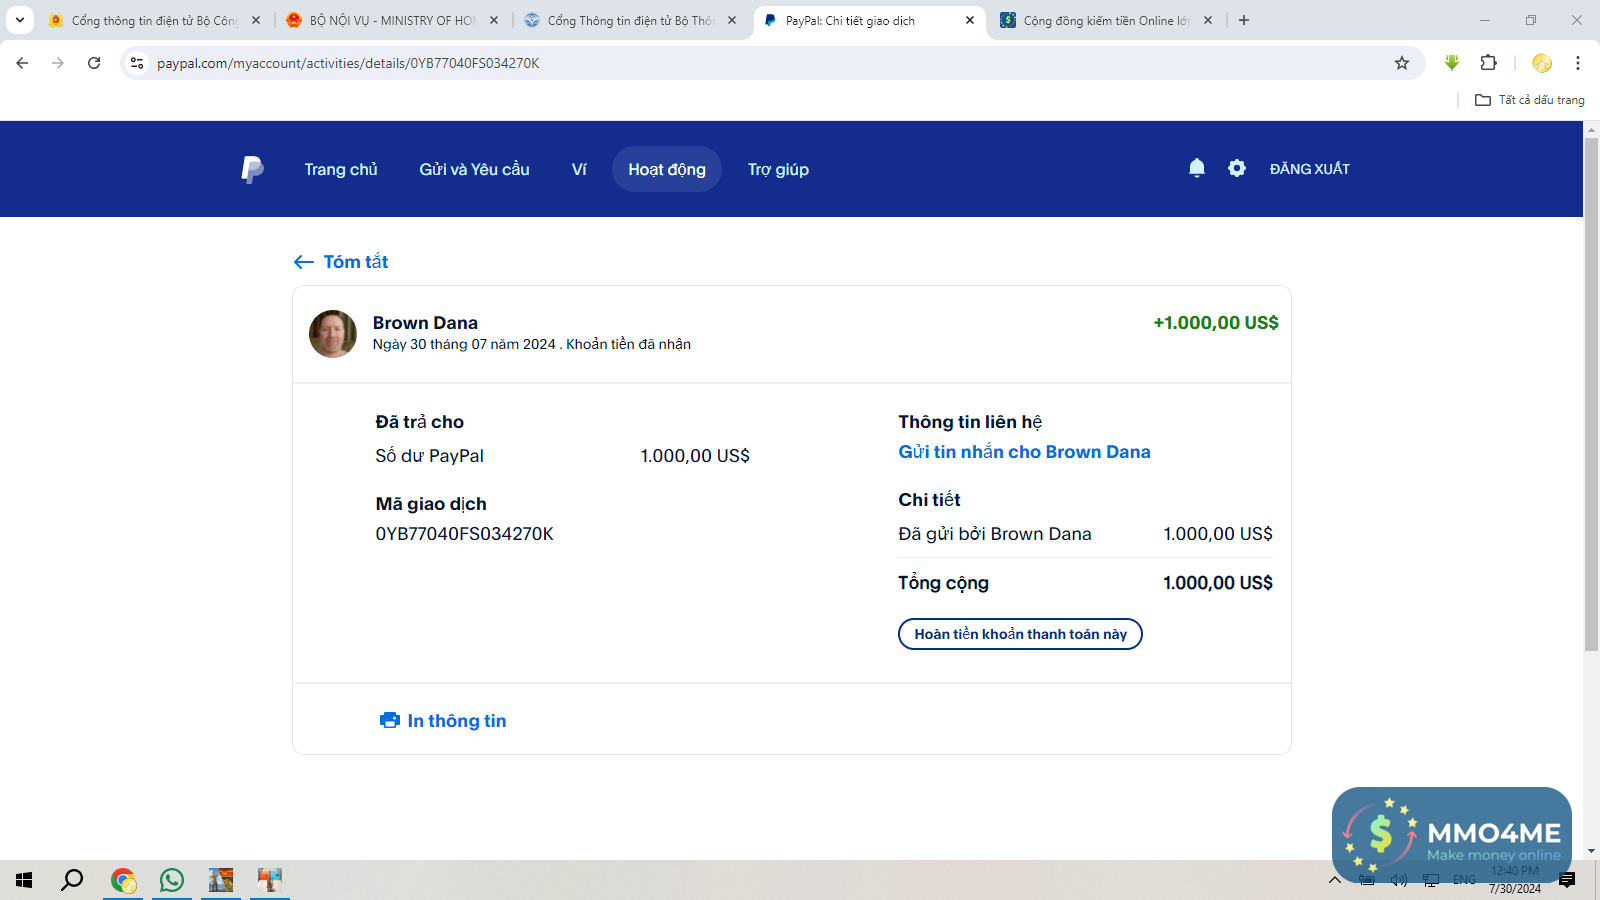Screen dimensions: 1600x900
Task: Go back to the previous page
Action: (x=22, y=63)
